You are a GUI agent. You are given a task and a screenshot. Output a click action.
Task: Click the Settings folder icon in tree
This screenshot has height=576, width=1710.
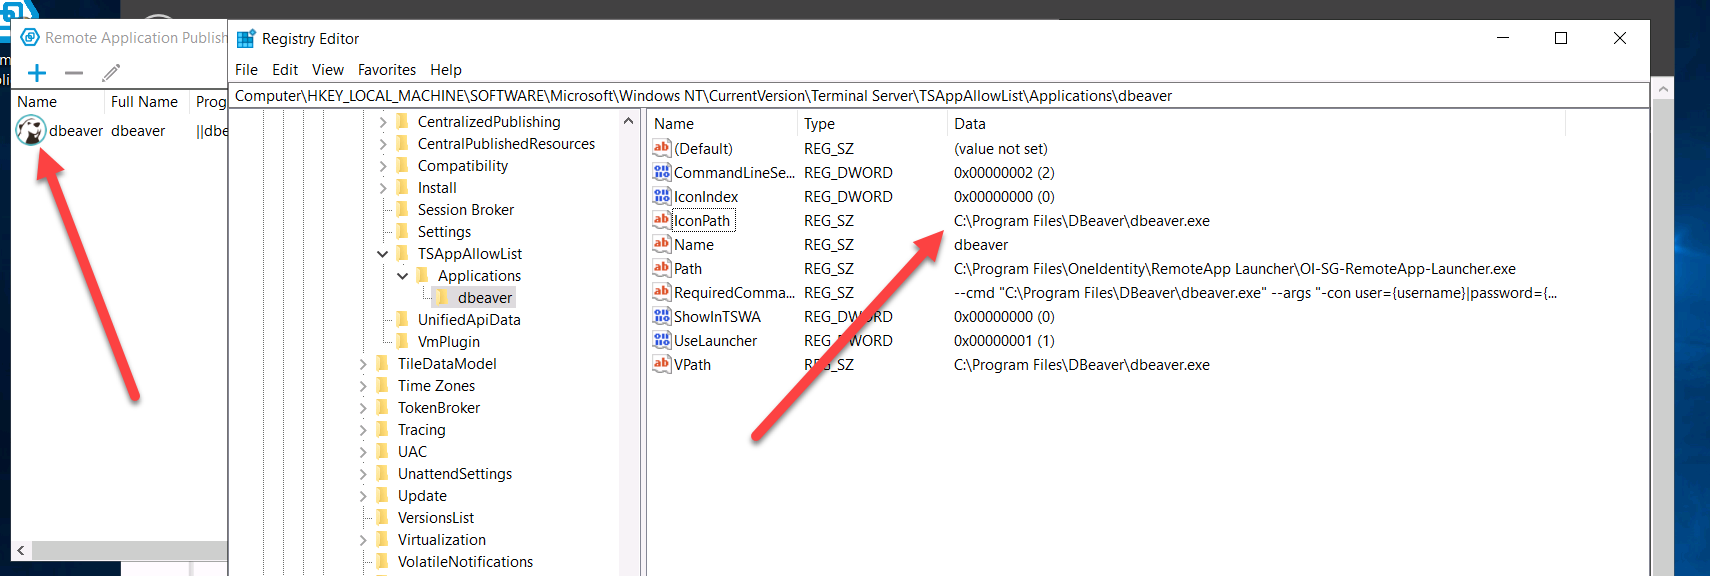click(402, 231)
